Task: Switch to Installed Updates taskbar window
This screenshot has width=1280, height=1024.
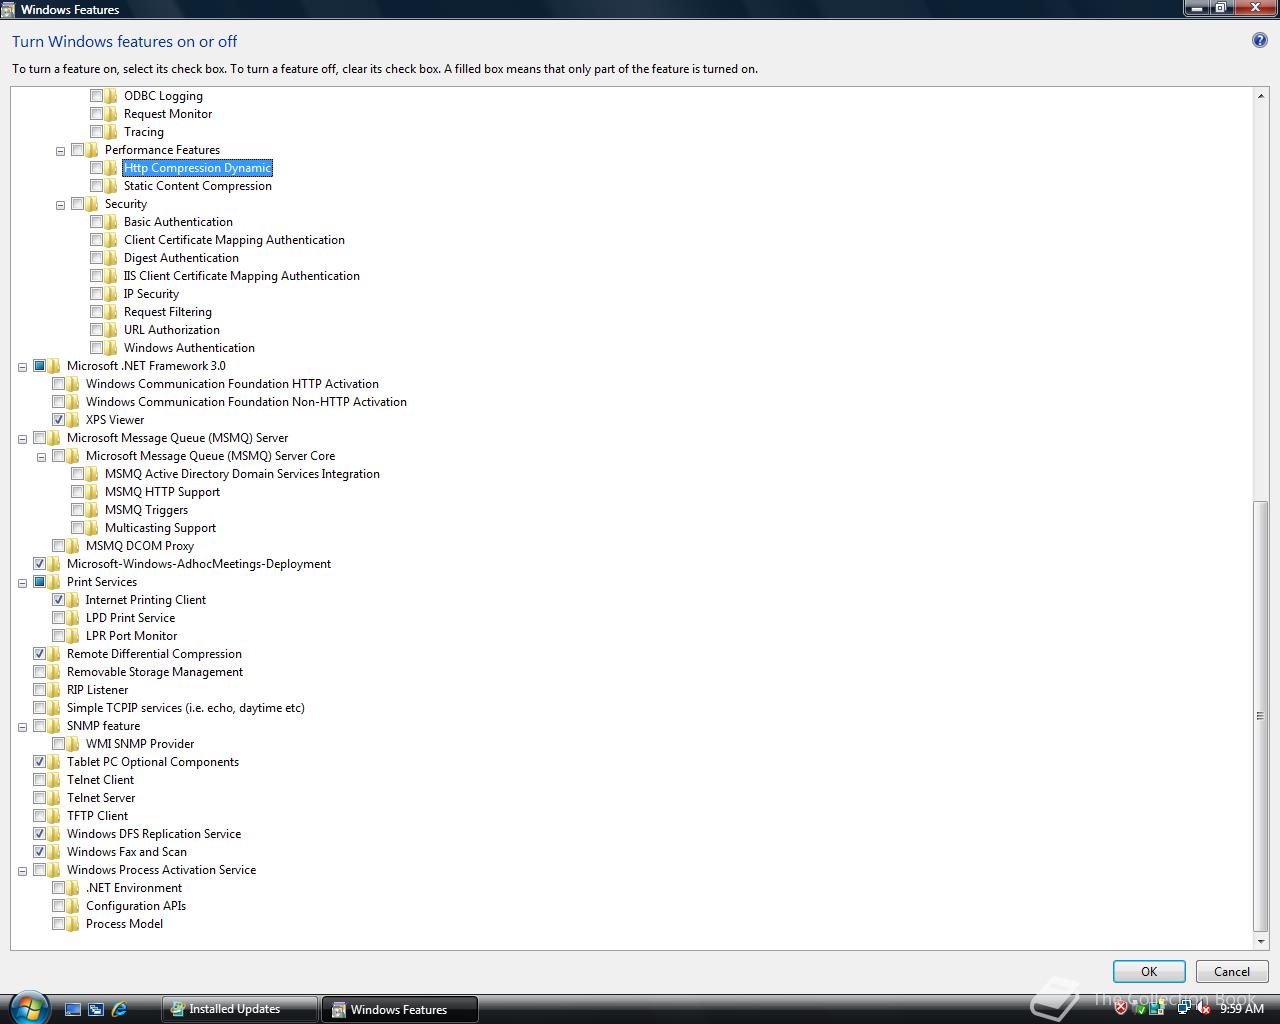Action: pyautogui.click(x=239, y=1009)
